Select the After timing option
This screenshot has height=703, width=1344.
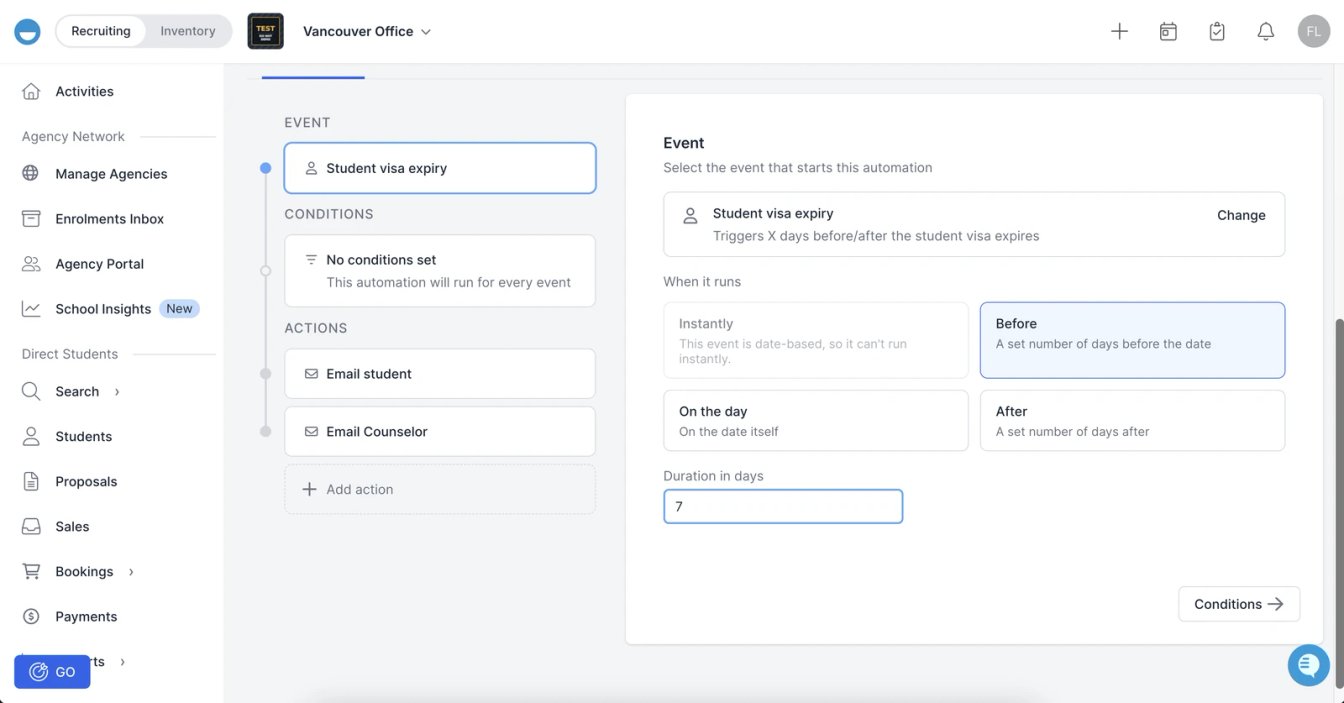1132,420
